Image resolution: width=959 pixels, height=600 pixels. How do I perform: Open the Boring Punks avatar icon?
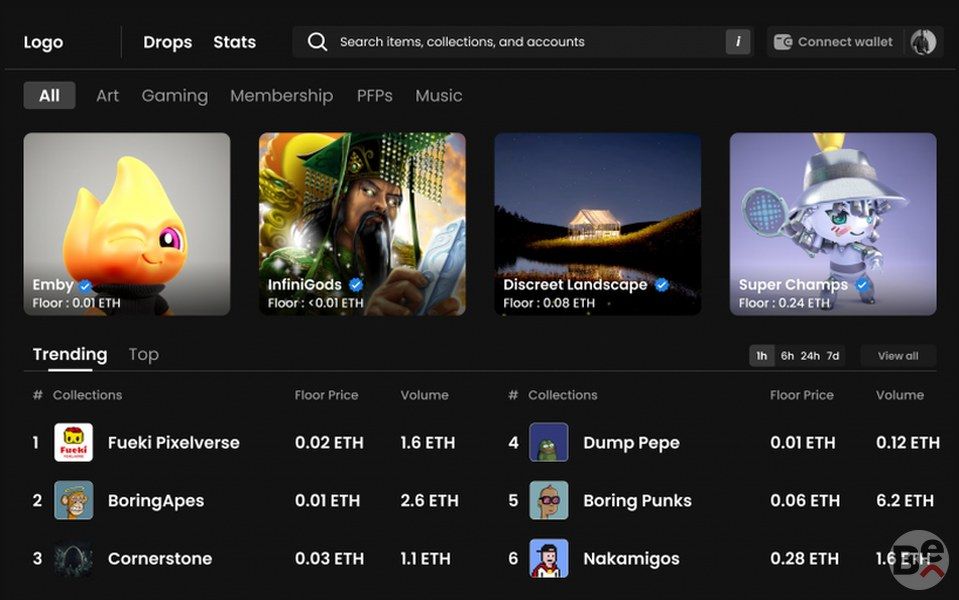(548, 501)
